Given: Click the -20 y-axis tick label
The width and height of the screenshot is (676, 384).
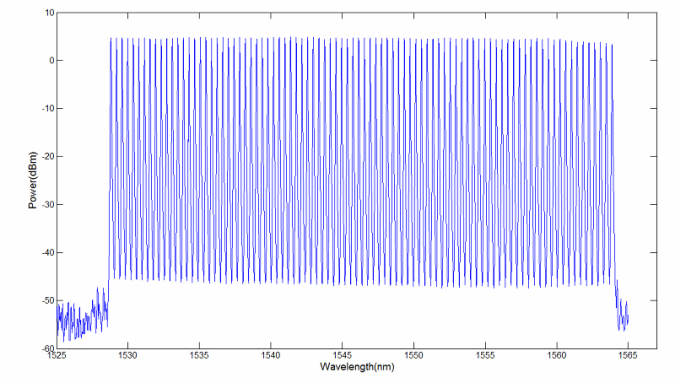Looking at the screenshot, I should 48,156.
